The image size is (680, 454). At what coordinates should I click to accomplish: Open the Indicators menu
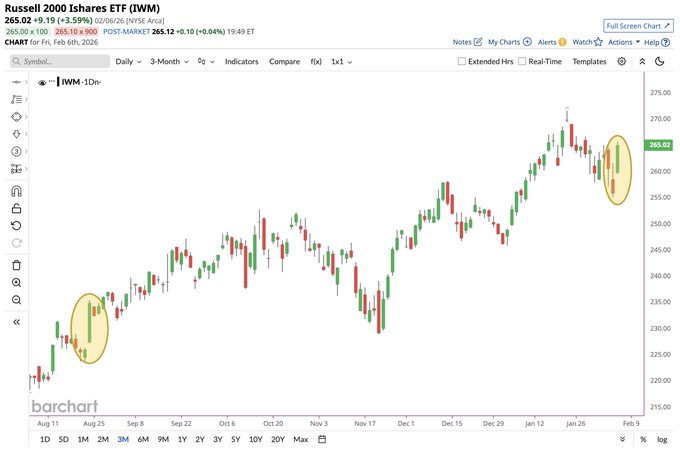[x=241, y=62]
